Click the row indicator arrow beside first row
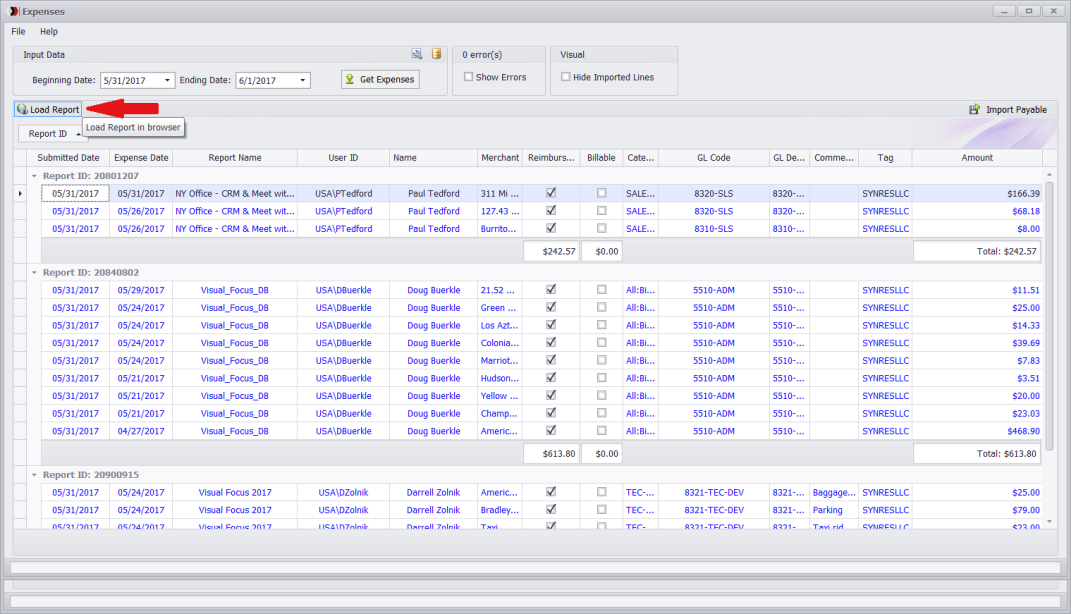This screenshot has width=1071, height=614. pos(21,193)
